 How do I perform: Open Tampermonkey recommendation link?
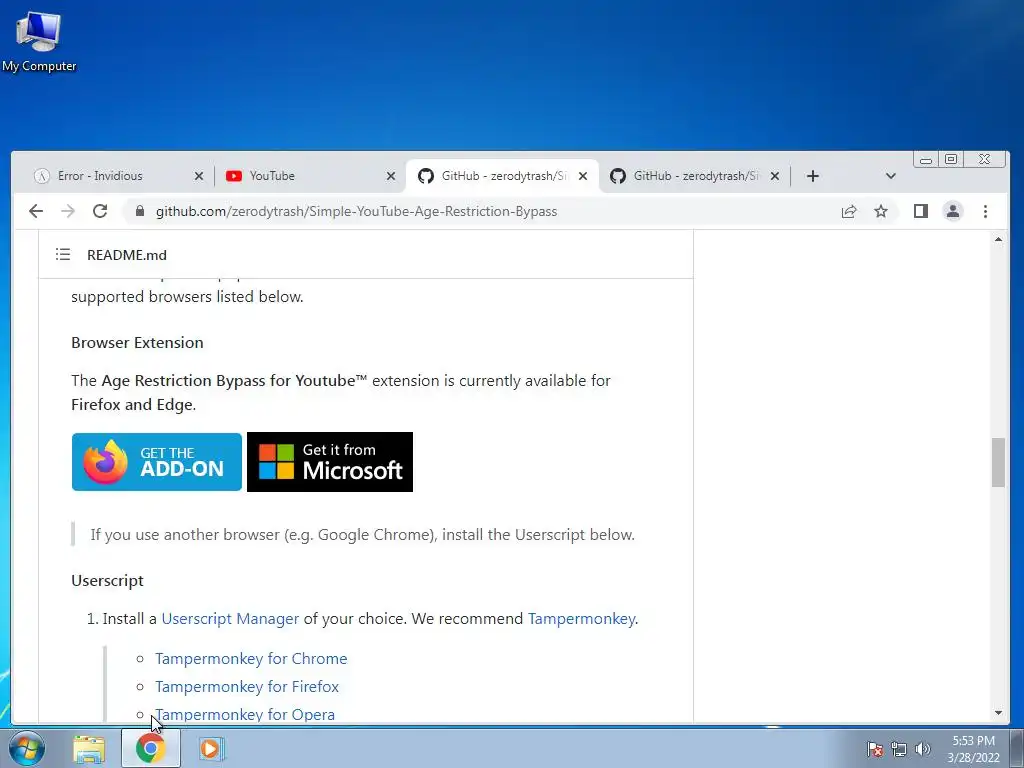[581, 618]
